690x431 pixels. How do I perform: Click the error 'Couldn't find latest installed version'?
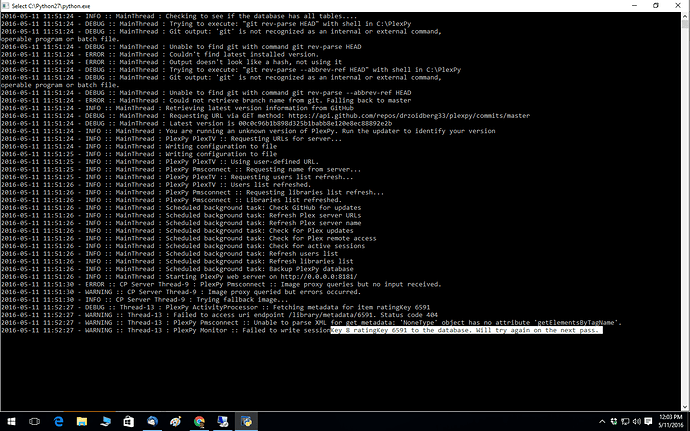point(159,55)
